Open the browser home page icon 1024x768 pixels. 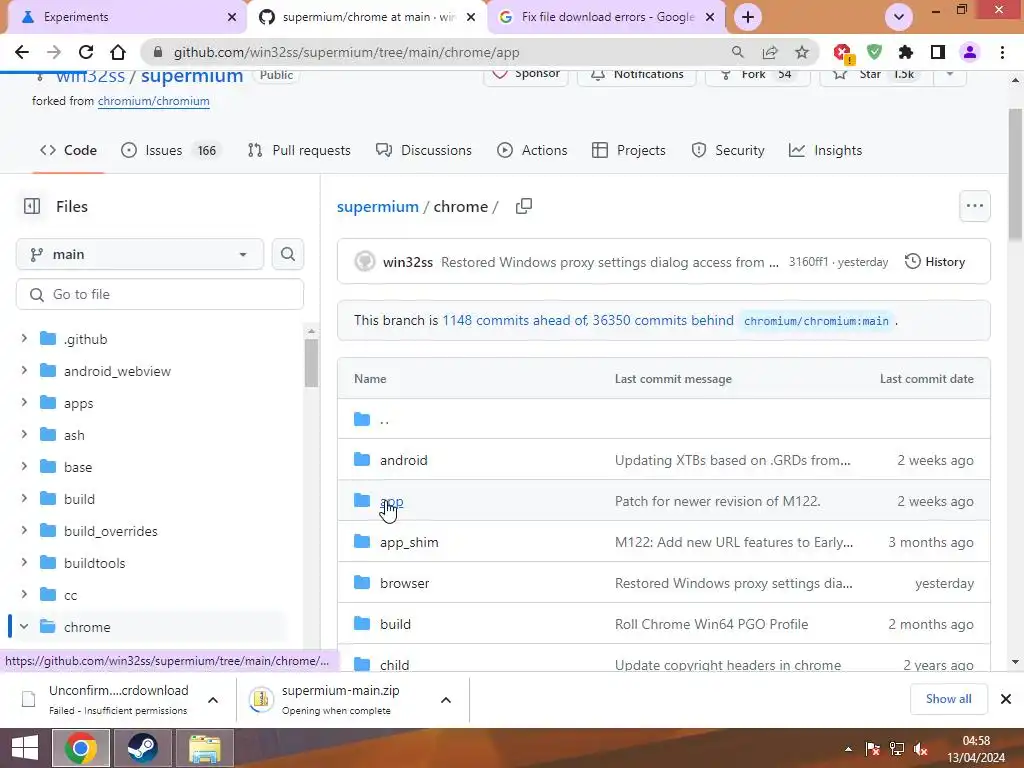coord(118,52)
